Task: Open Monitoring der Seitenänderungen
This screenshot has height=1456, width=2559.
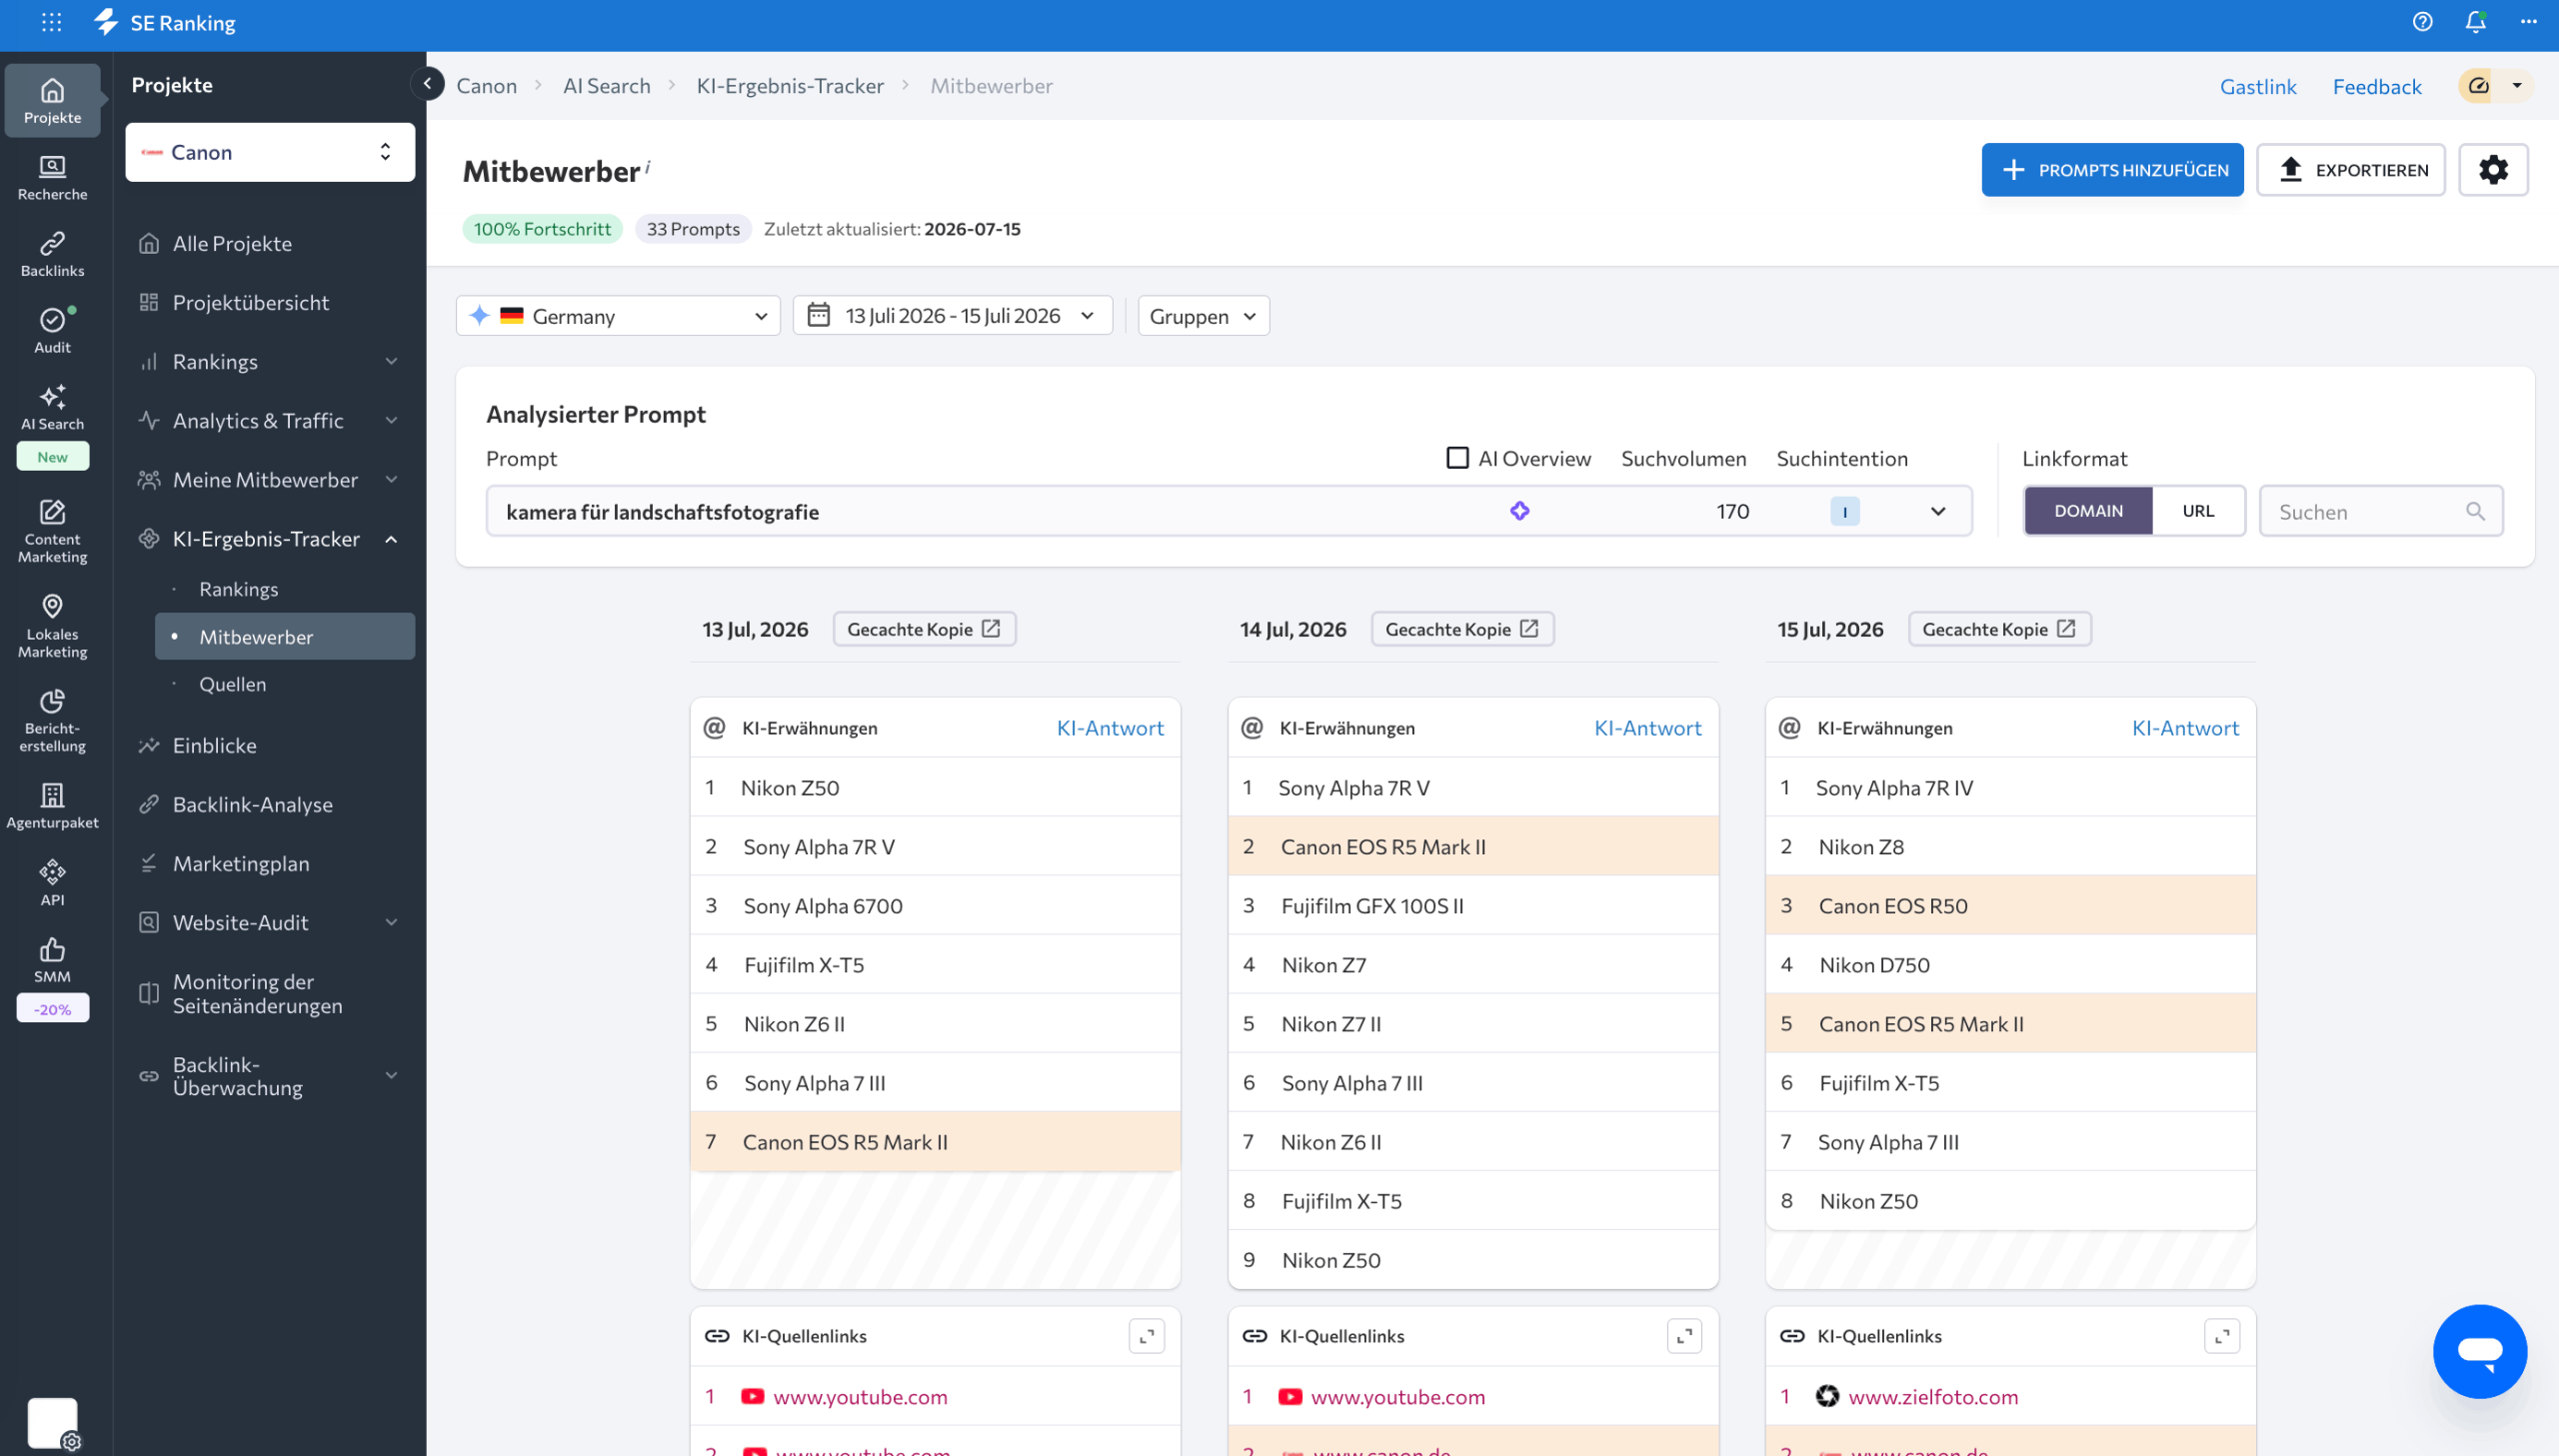Action: tap(257, 993)
